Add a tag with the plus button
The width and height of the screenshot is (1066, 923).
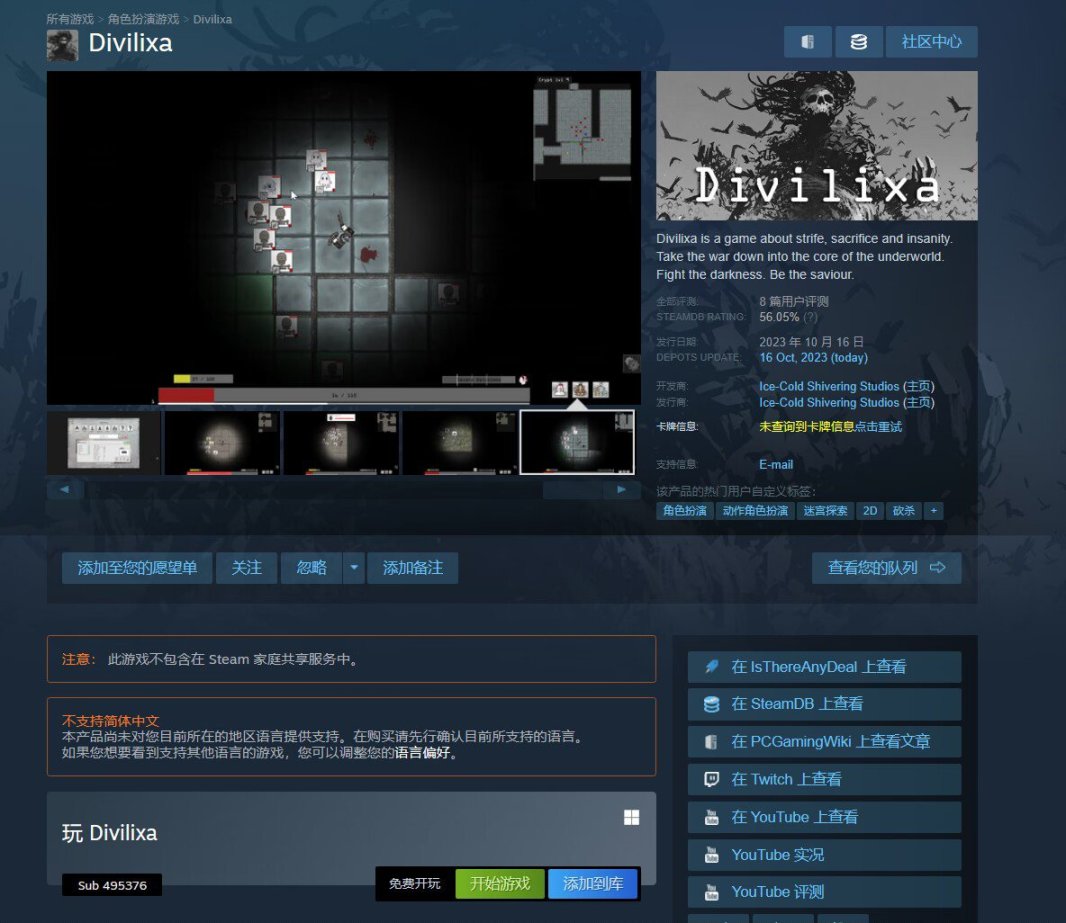click(933, 511)
